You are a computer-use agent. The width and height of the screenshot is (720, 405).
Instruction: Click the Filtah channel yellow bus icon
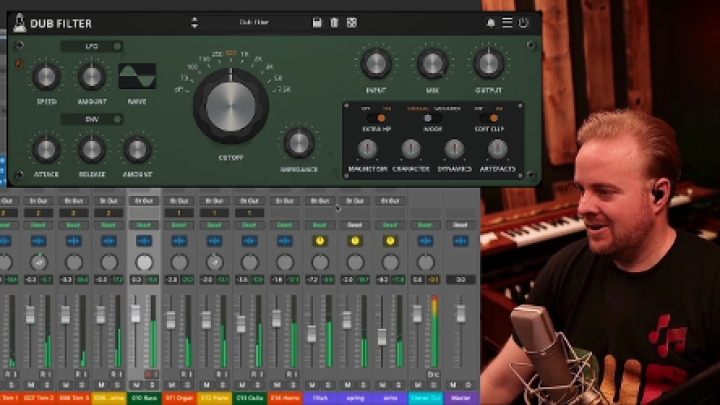(320, 241)
